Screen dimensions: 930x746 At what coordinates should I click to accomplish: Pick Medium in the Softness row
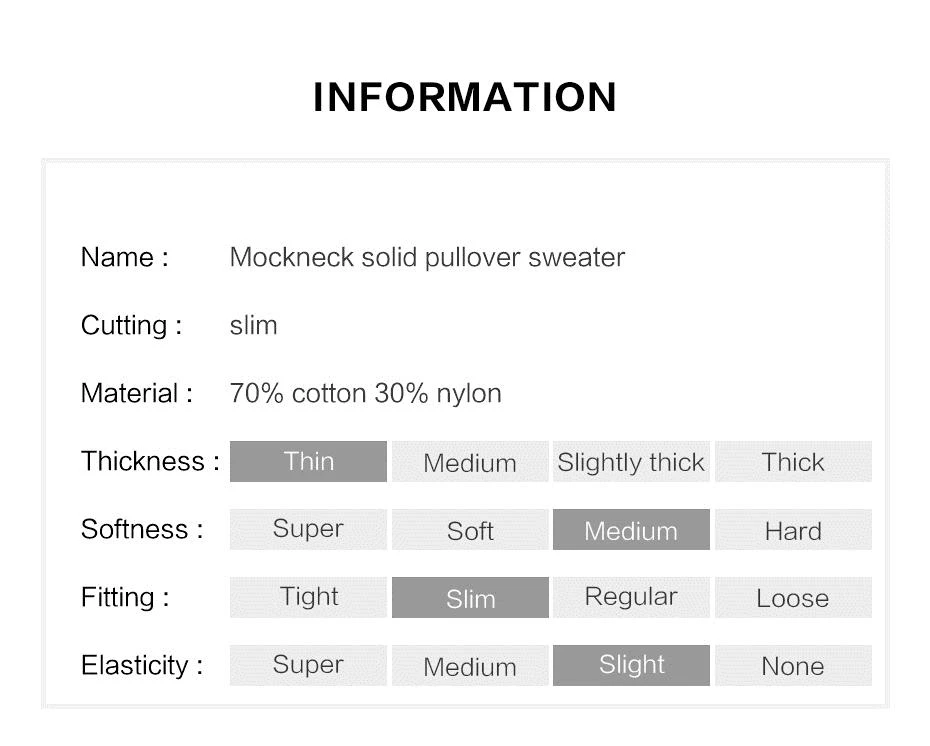click(632, 530)
